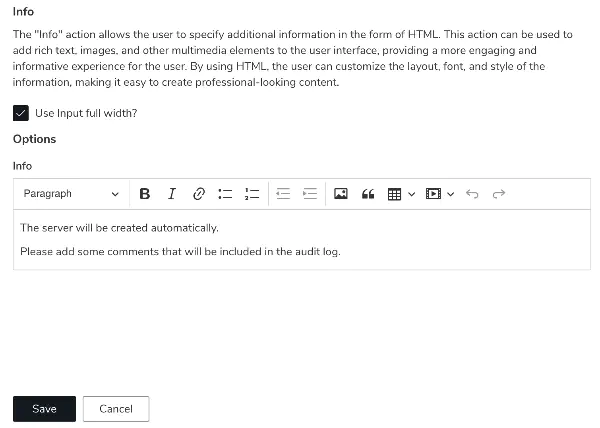Screen dimensions: 600x428
Task: Place cursor in the audit log sentence
Action: 180,252
